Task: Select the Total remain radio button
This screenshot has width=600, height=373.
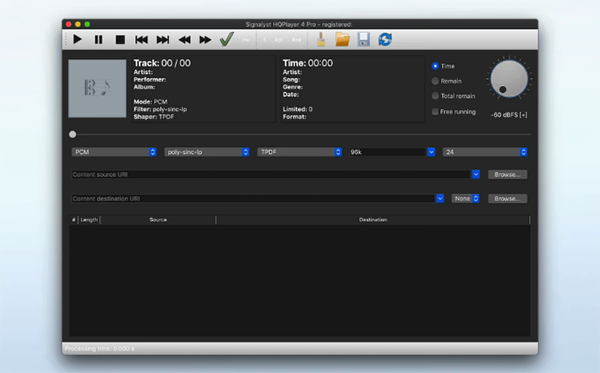Action: click(x=435, y=96)
